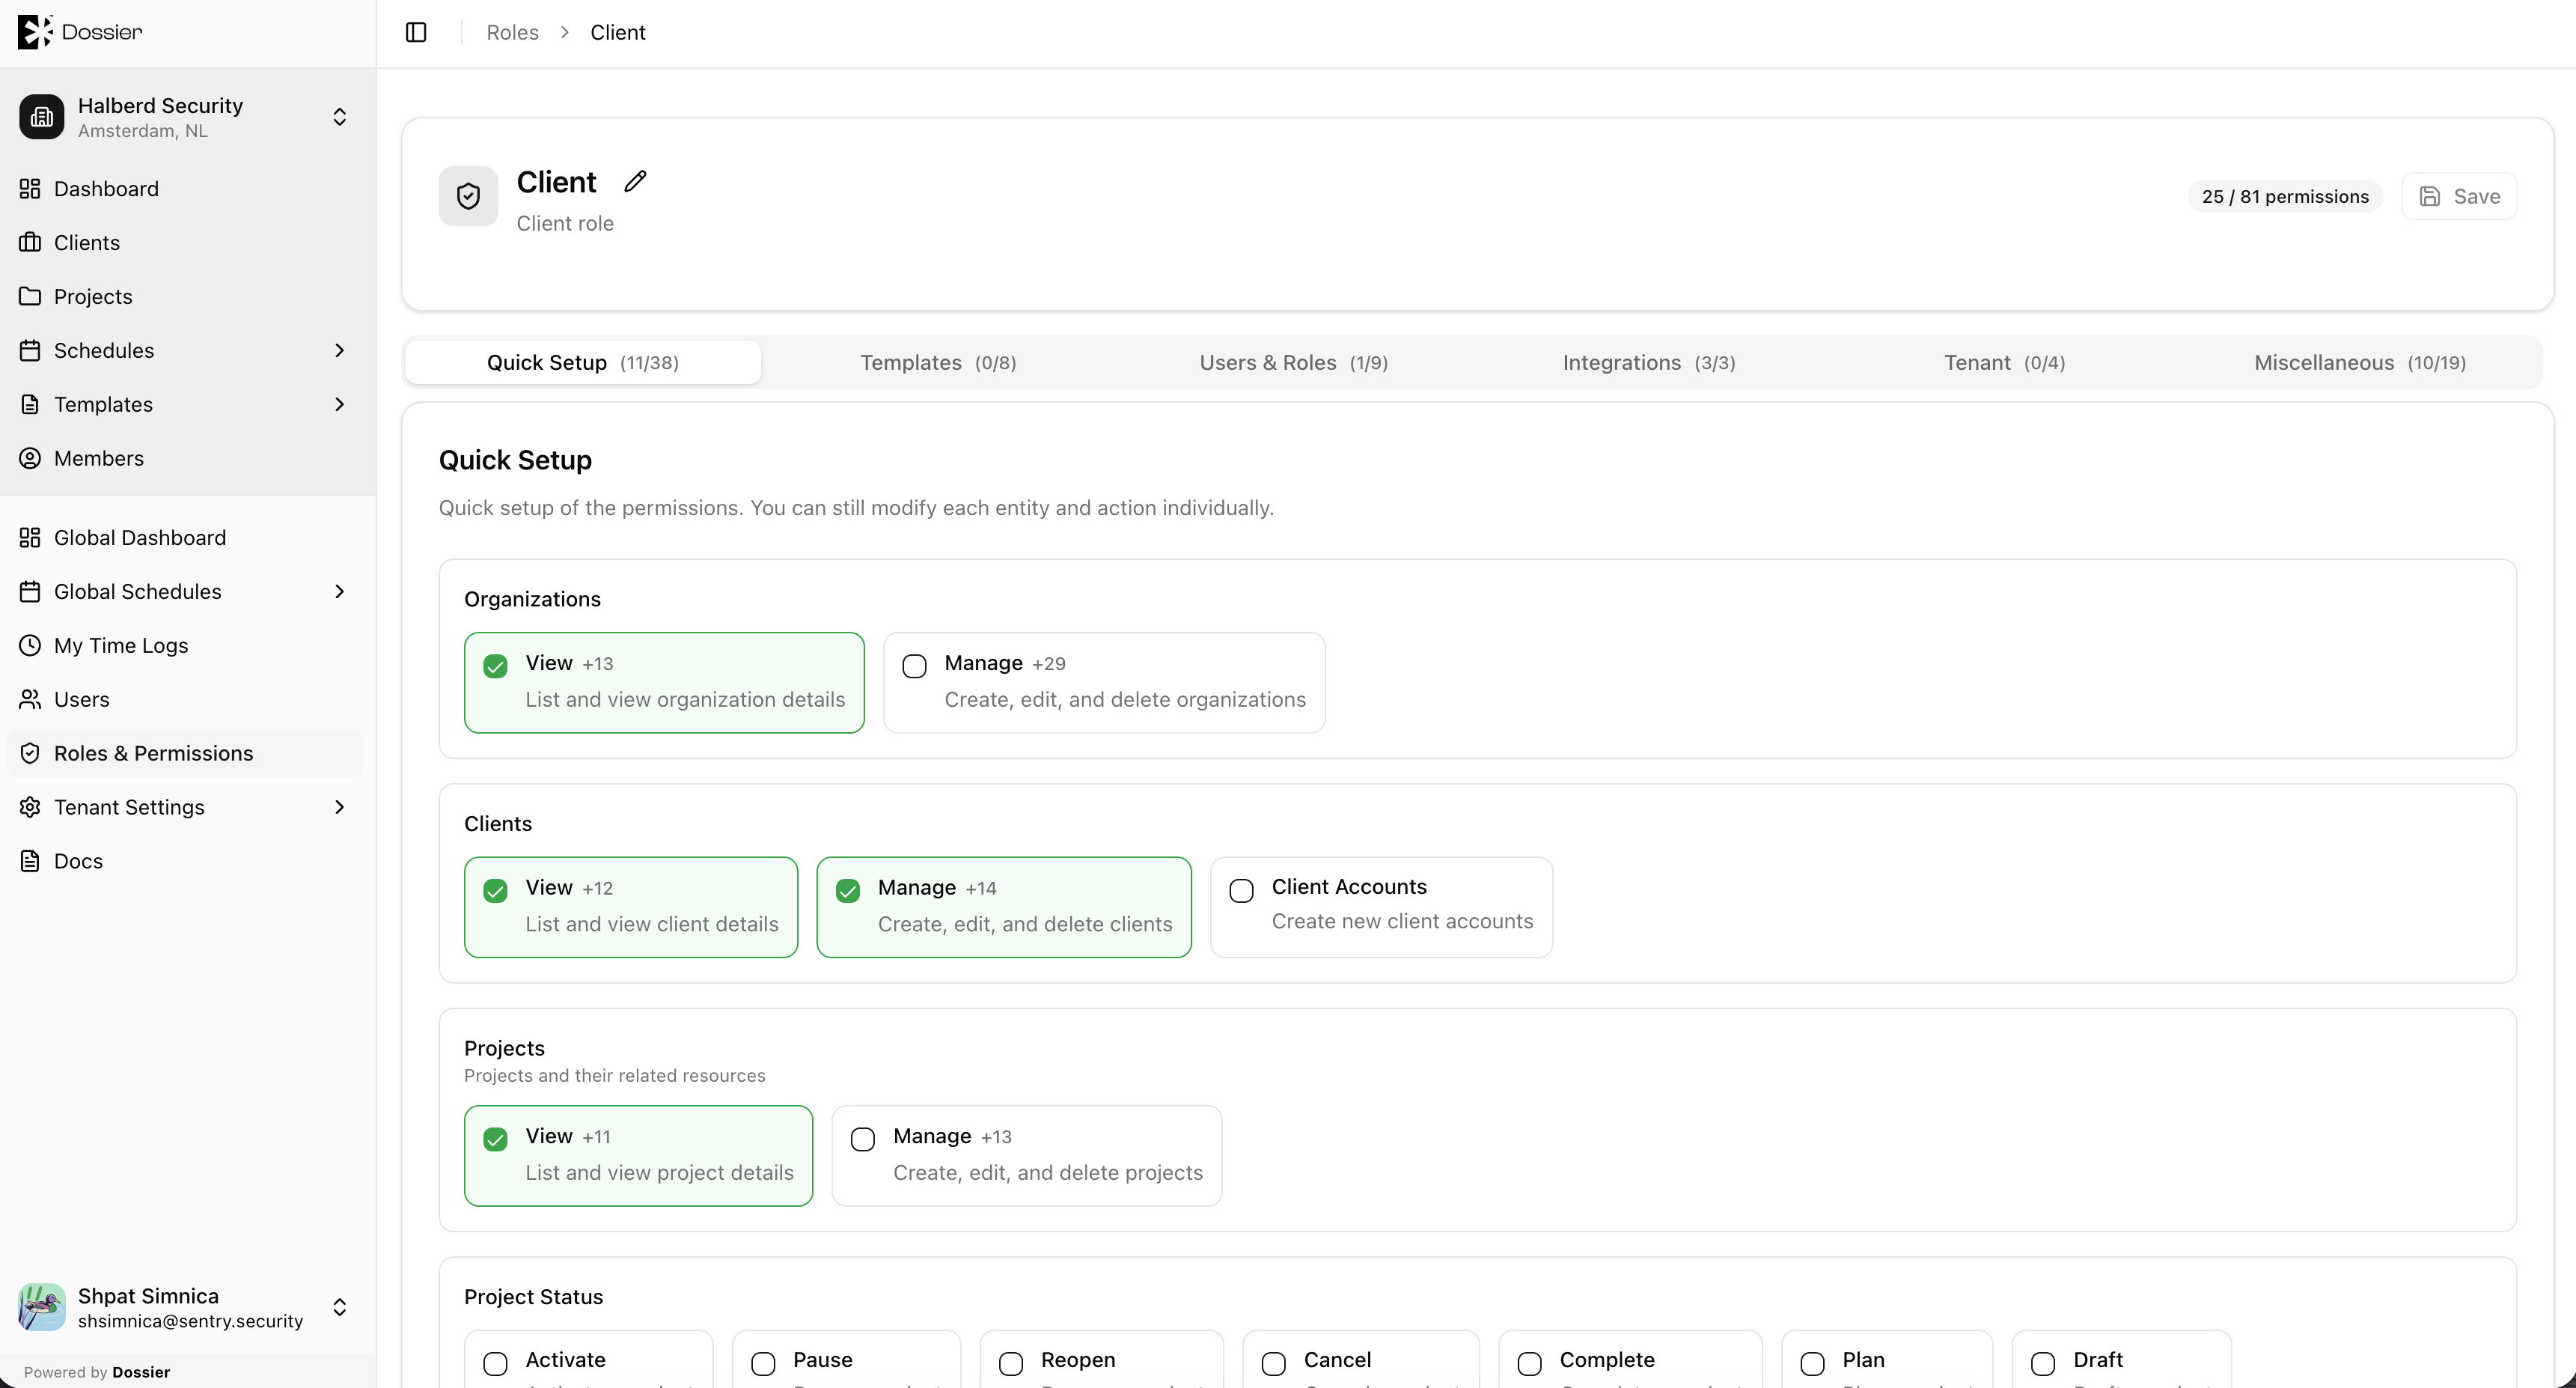This screenshot has height=1388, width=2576.
Task: Open the Integrations tab
Action: tap(1649, 363)
